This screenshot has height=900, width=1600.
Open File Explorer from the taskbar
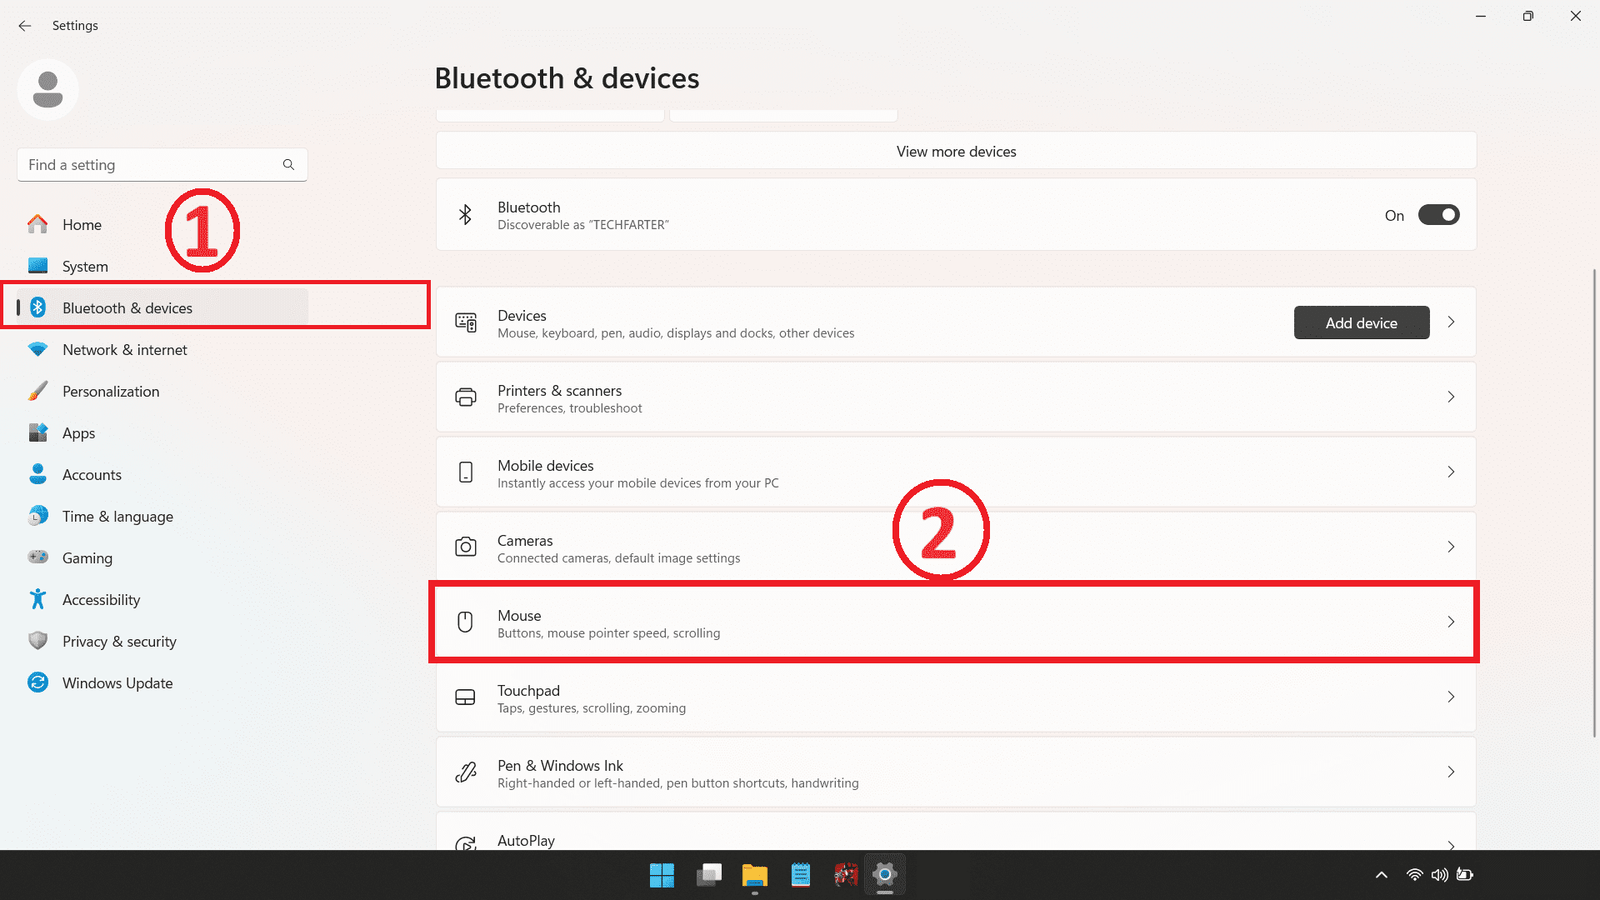[754, 876]
